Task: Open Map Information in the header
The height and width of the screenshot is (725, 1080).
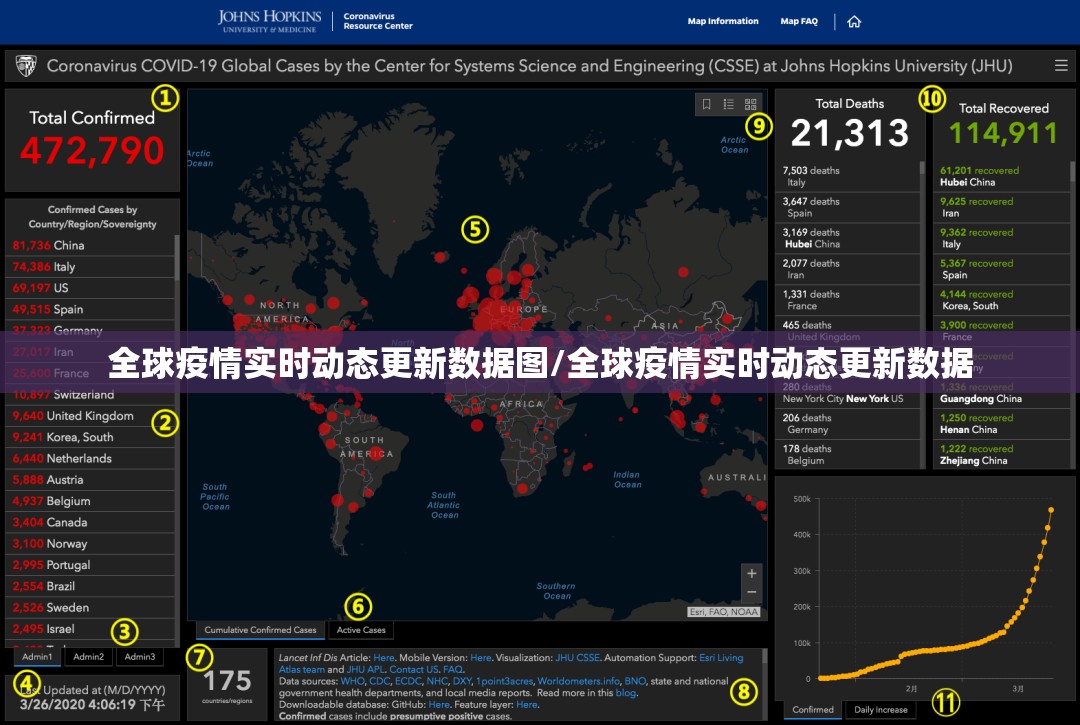Action: pyautogui.click(x=723, y=21)
